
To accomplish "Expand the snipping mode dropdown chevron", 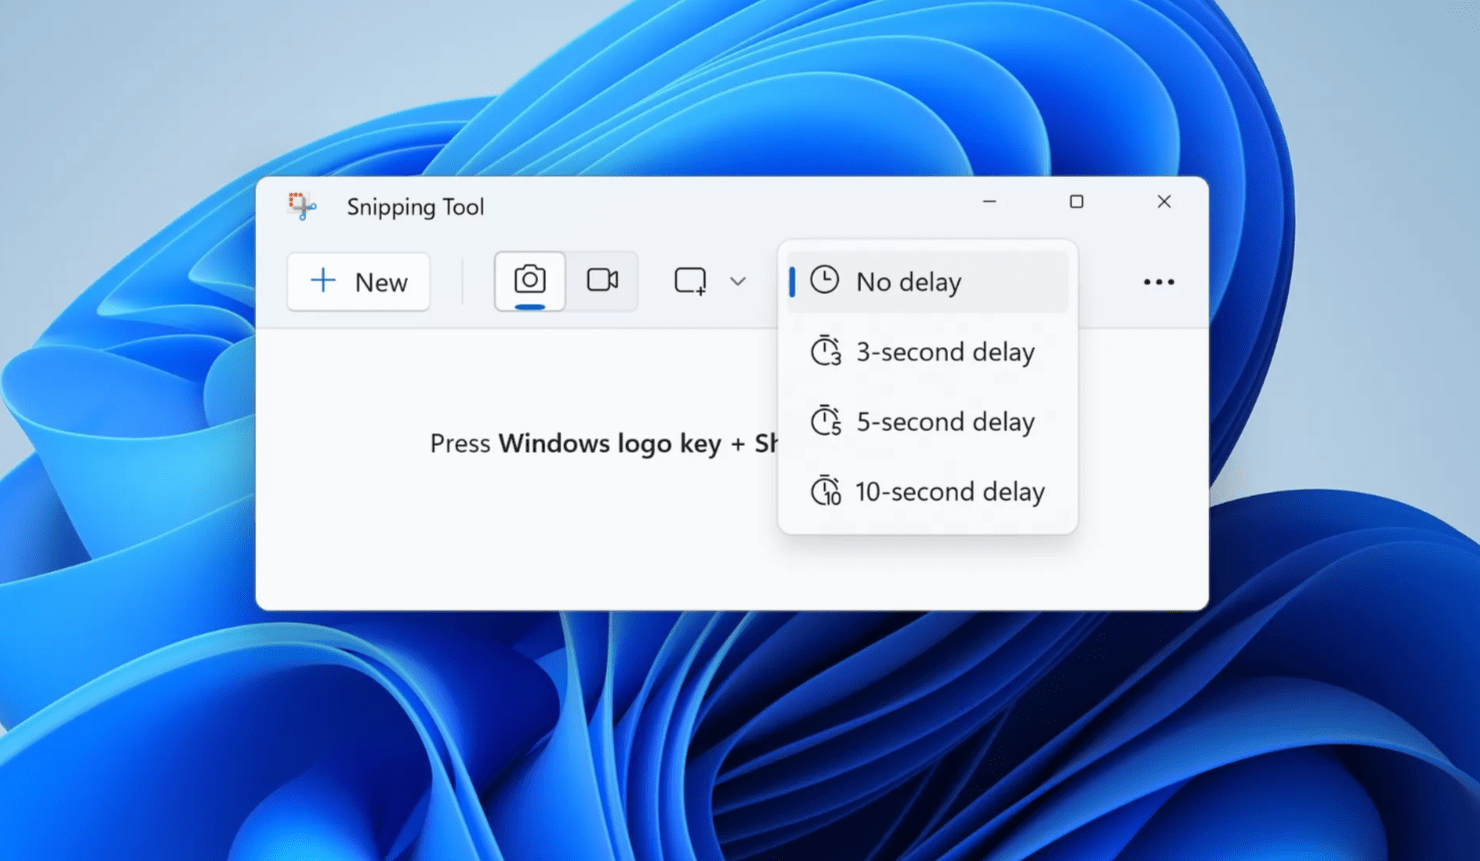I will pos(738,282).
